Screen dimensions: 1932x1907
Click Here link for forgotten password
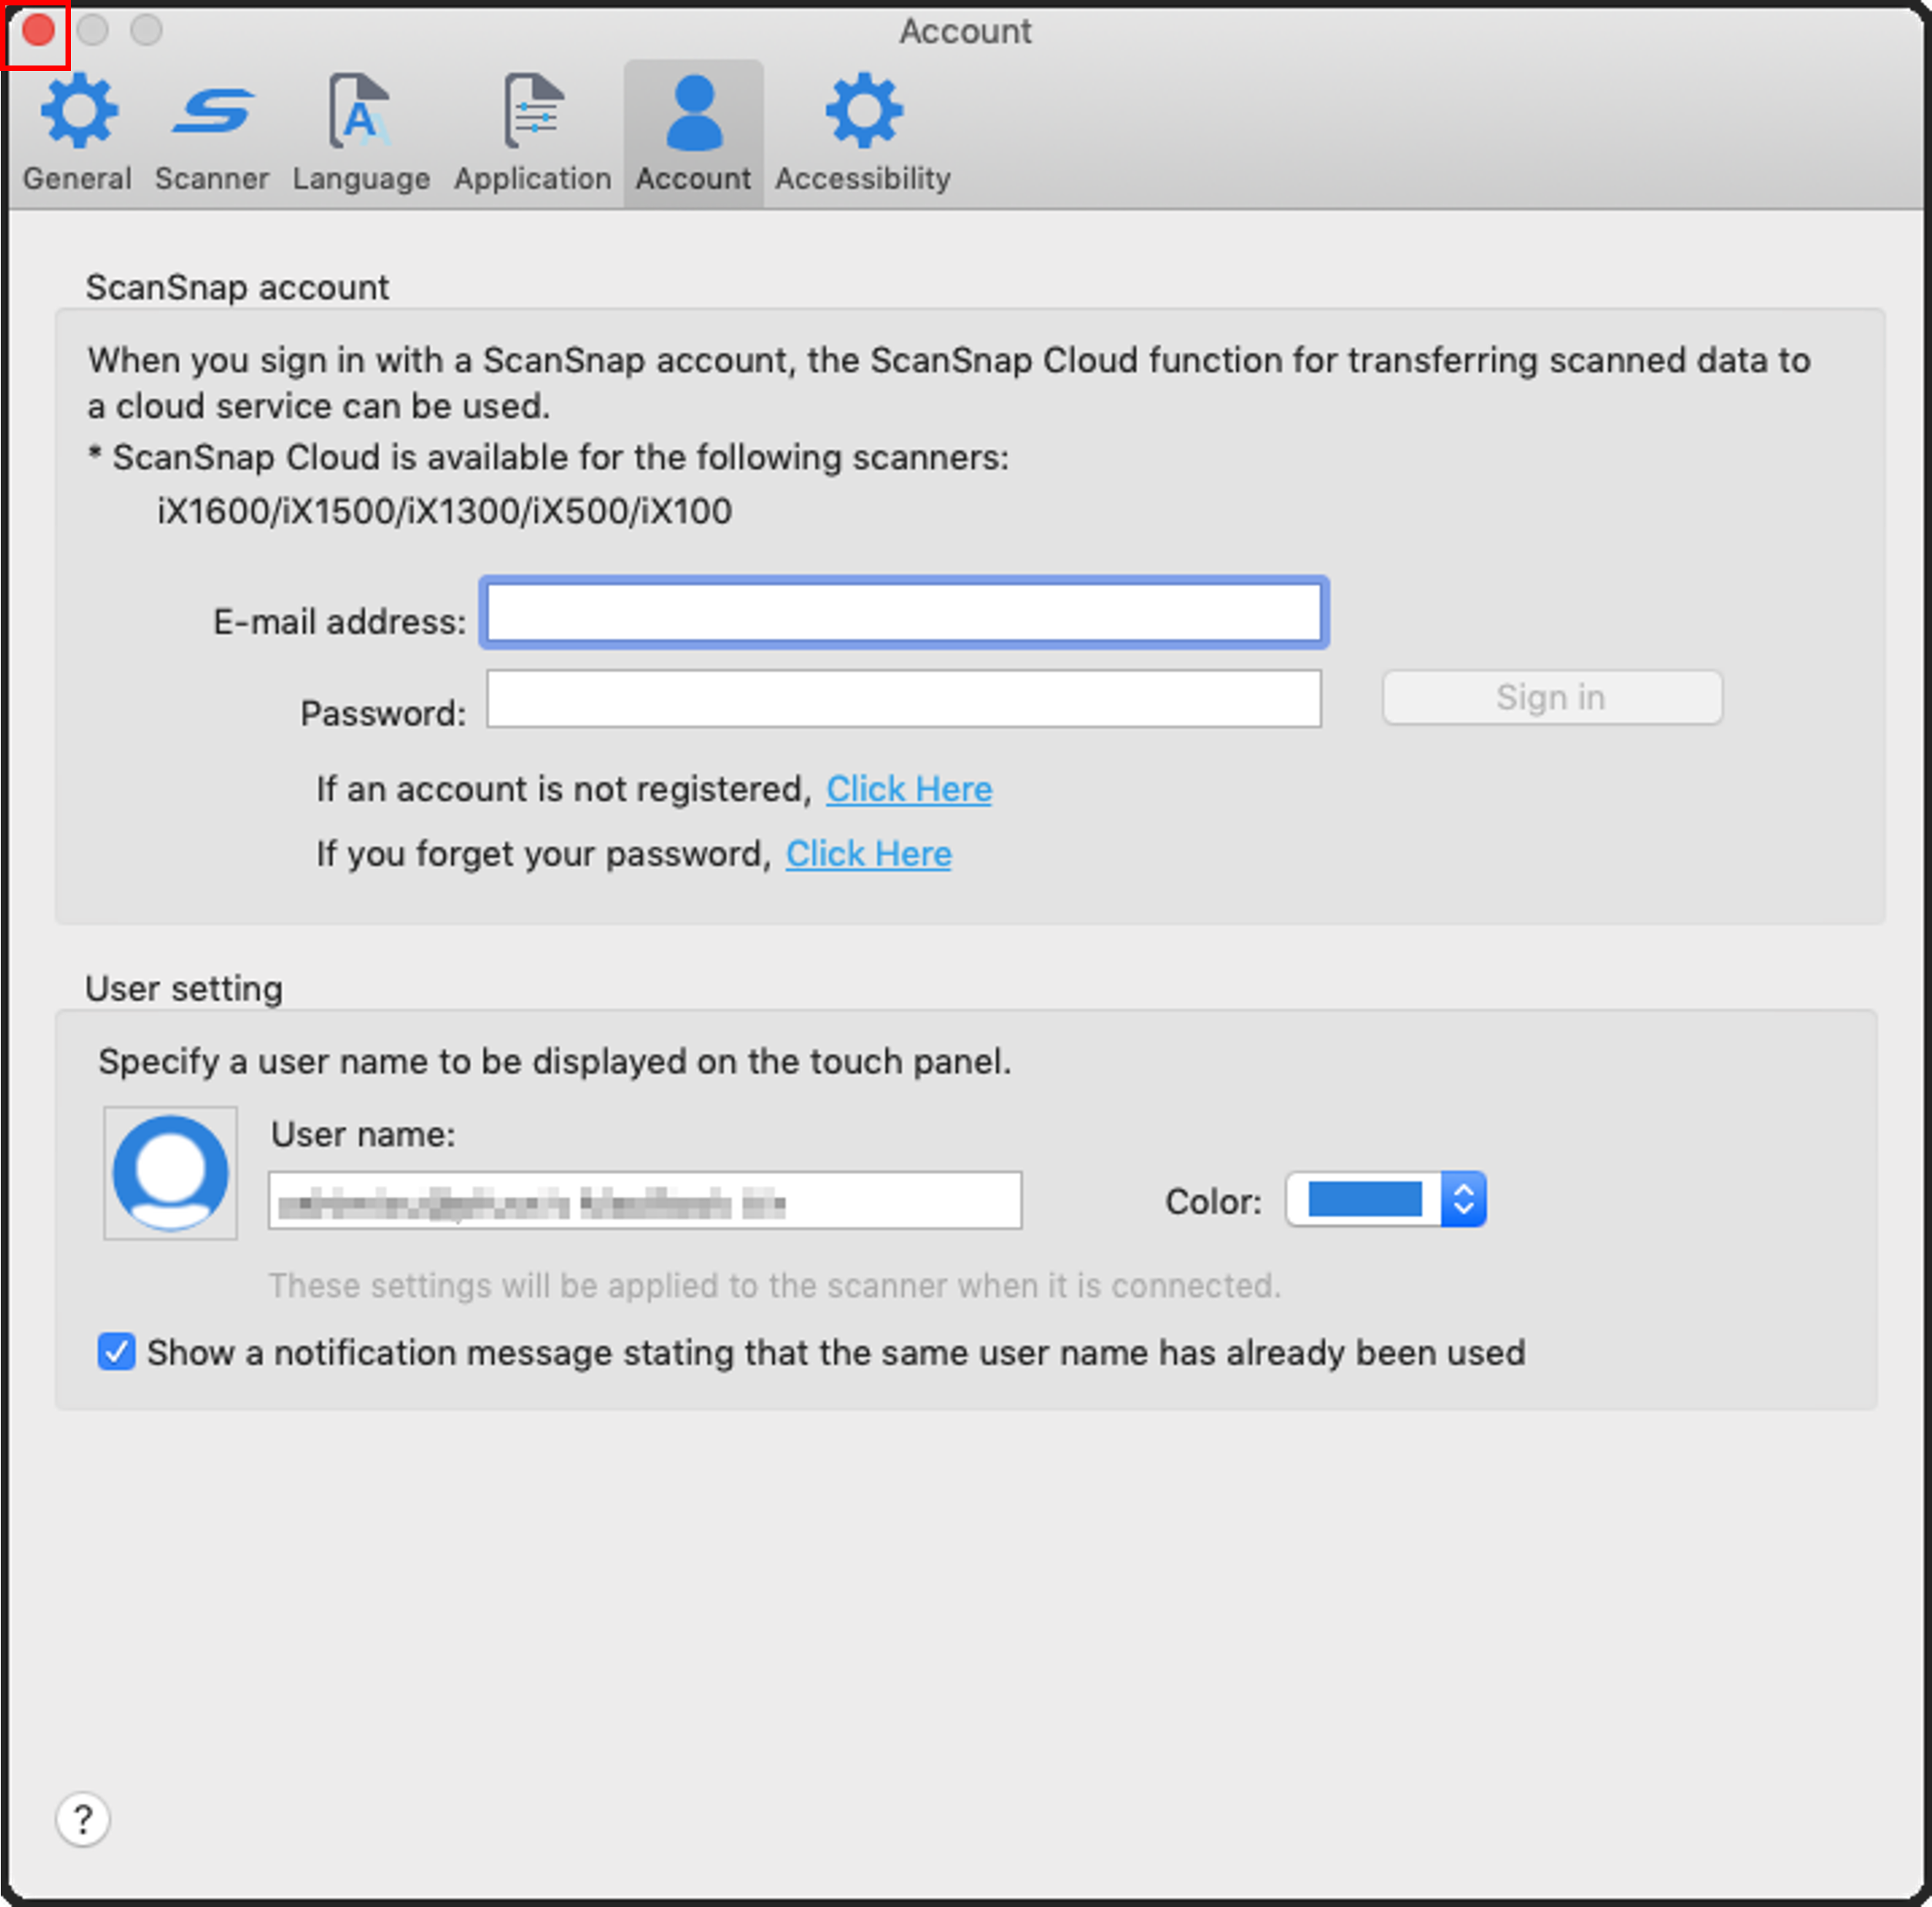[x=868, y=854]
